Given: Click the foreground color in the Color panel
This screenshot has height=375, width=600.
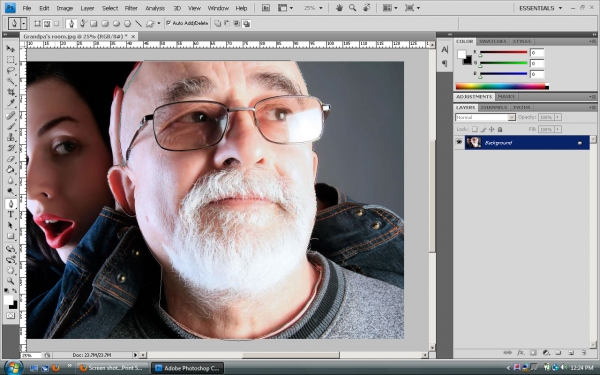Looking at the screenshot, I should (461, 55).
